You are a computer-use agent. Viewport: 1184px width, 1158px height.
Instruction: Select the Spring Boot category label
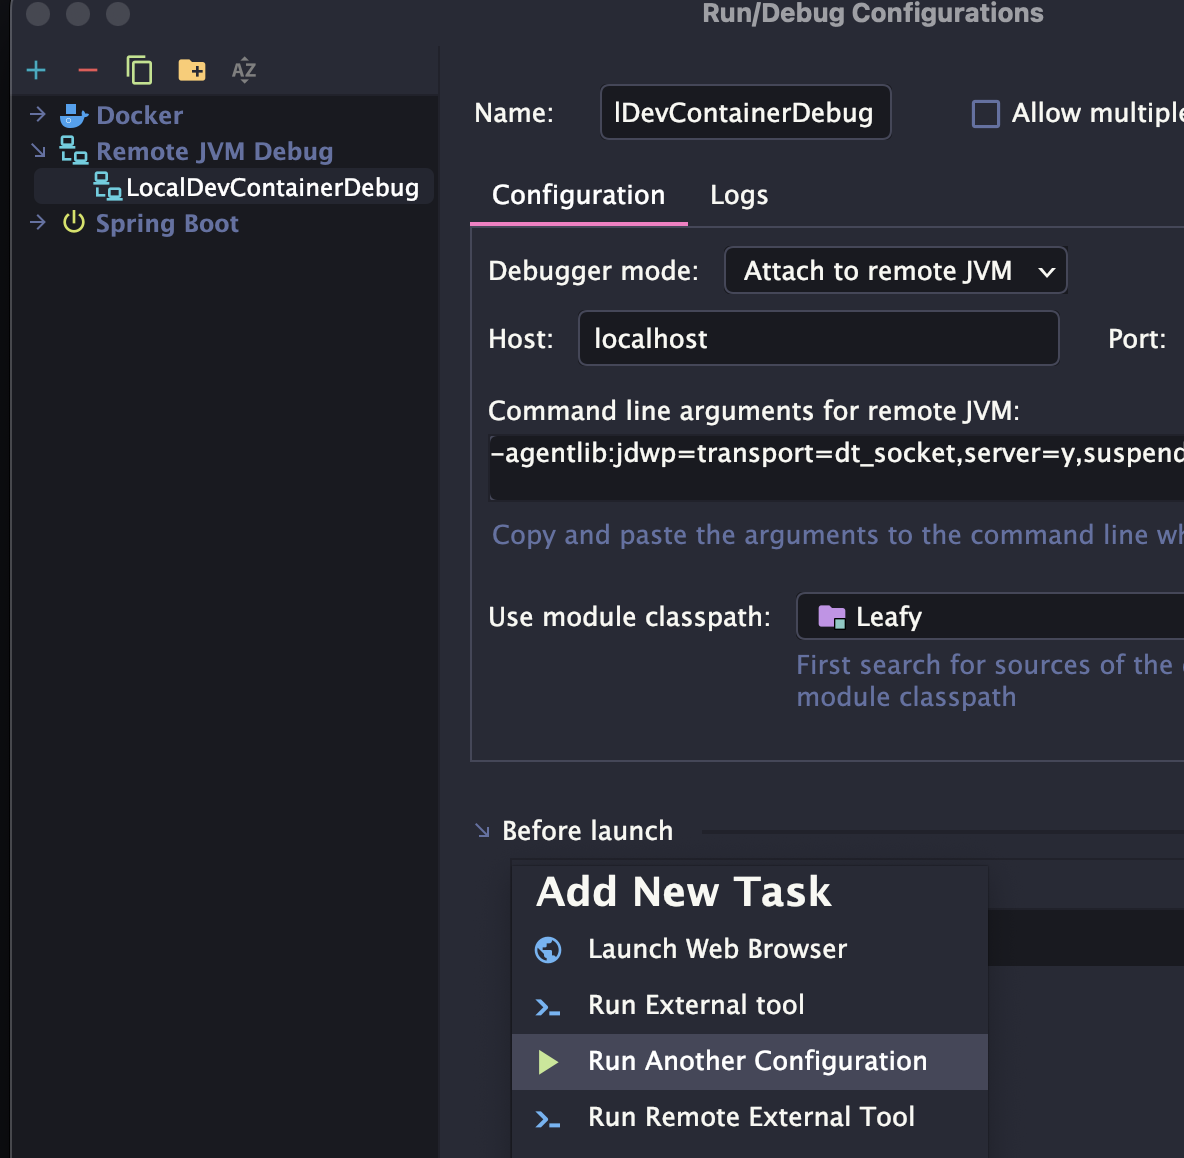167,223
